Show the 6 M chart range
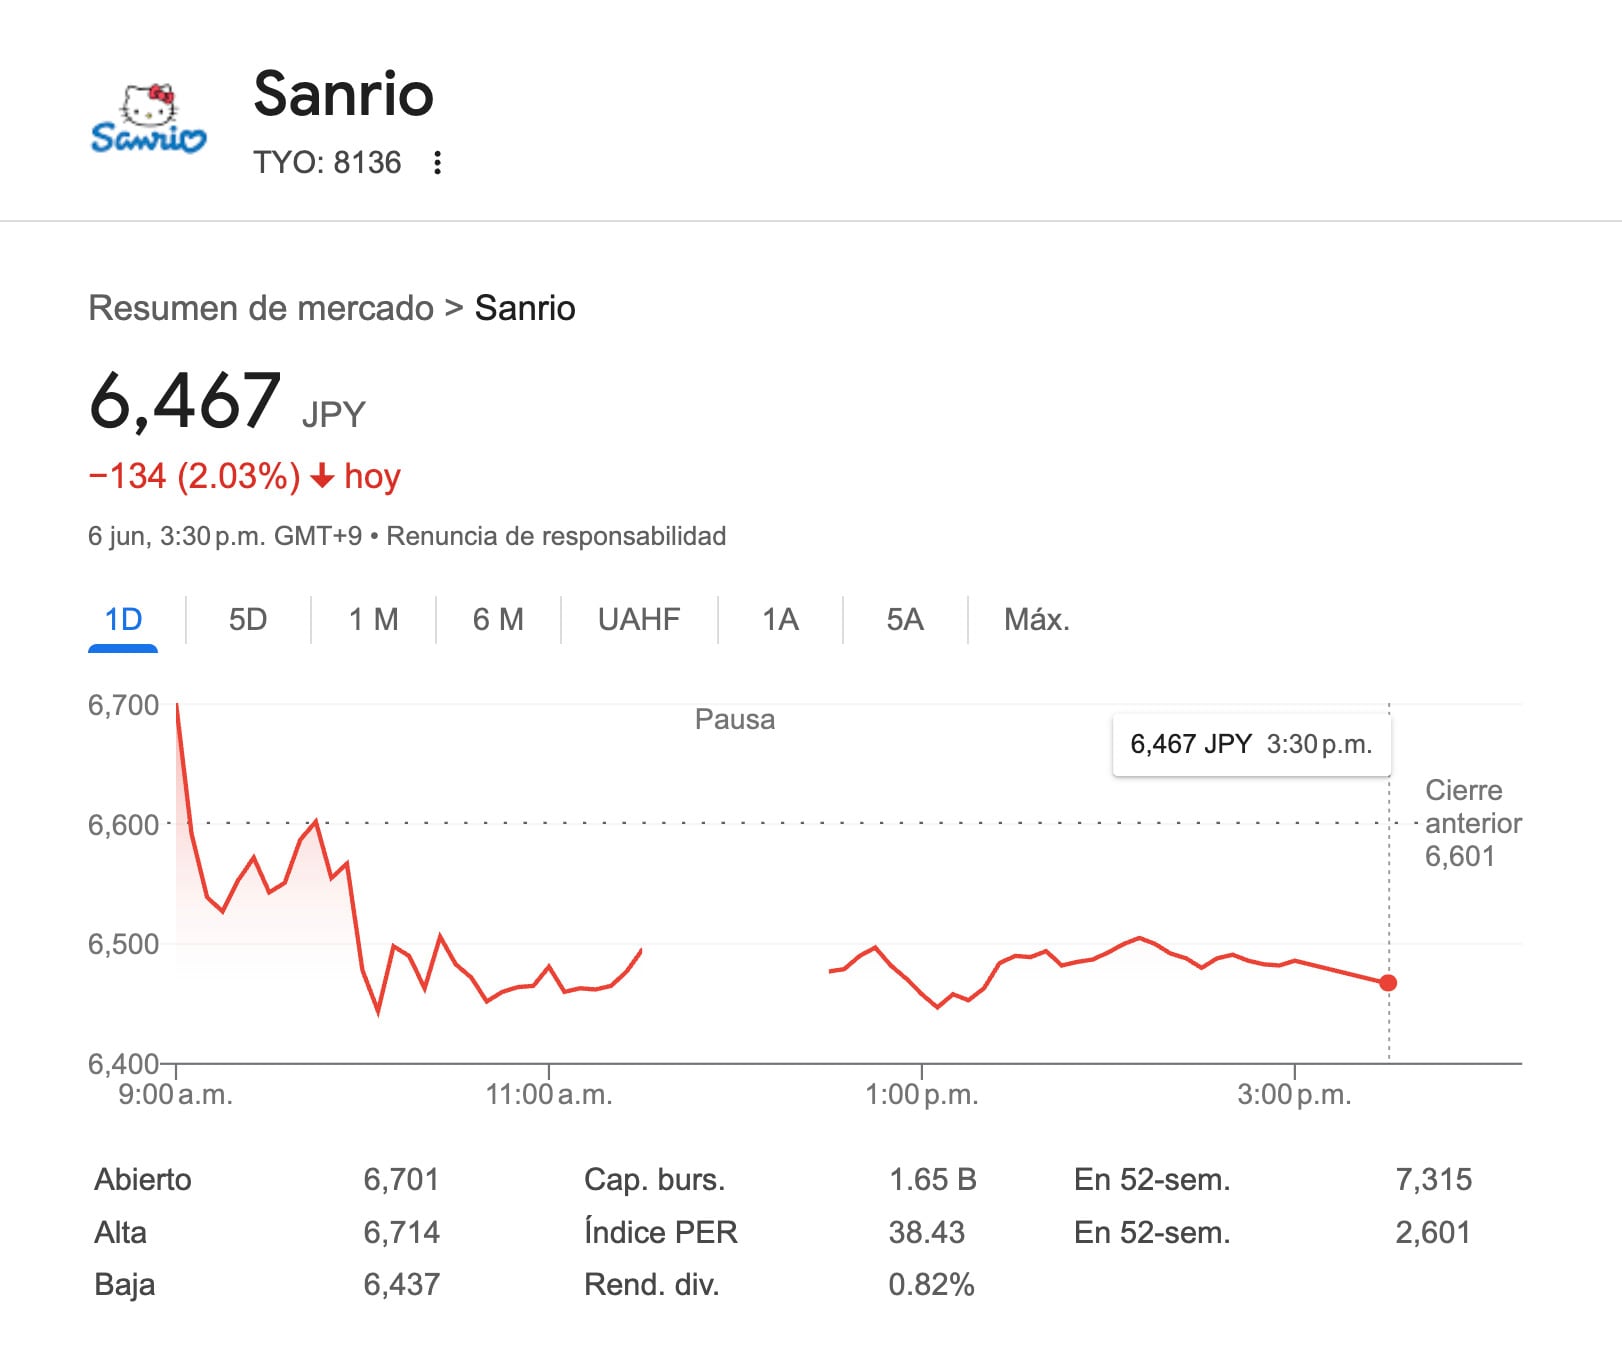Screen dimensions: 1622x1346 498,620
